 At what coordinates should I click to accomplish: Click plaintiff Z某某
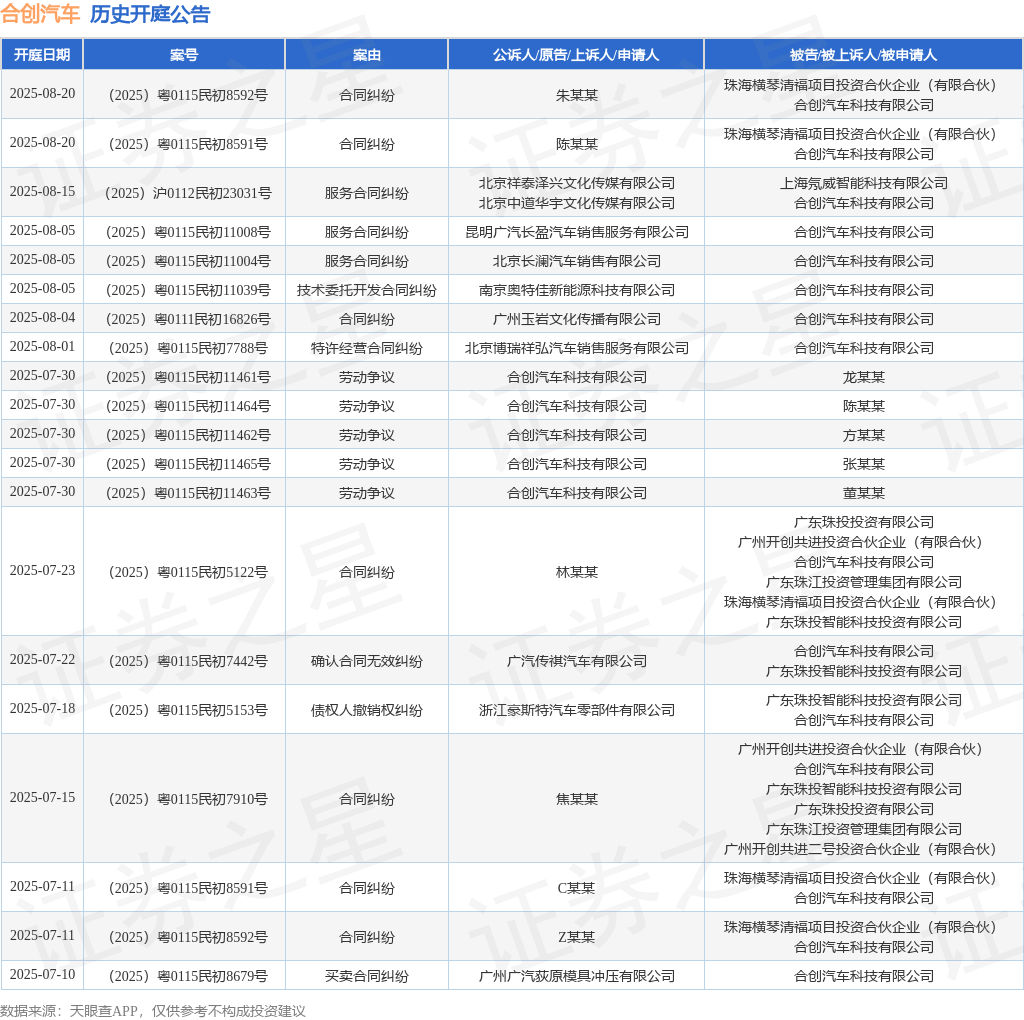click(577, 938)
